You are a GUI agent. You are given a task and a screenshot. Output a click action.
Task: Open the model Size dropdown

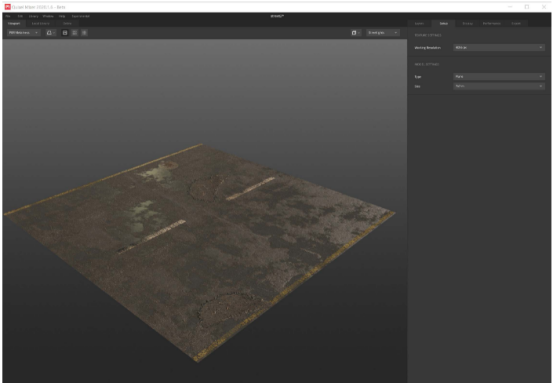(499, 86)
